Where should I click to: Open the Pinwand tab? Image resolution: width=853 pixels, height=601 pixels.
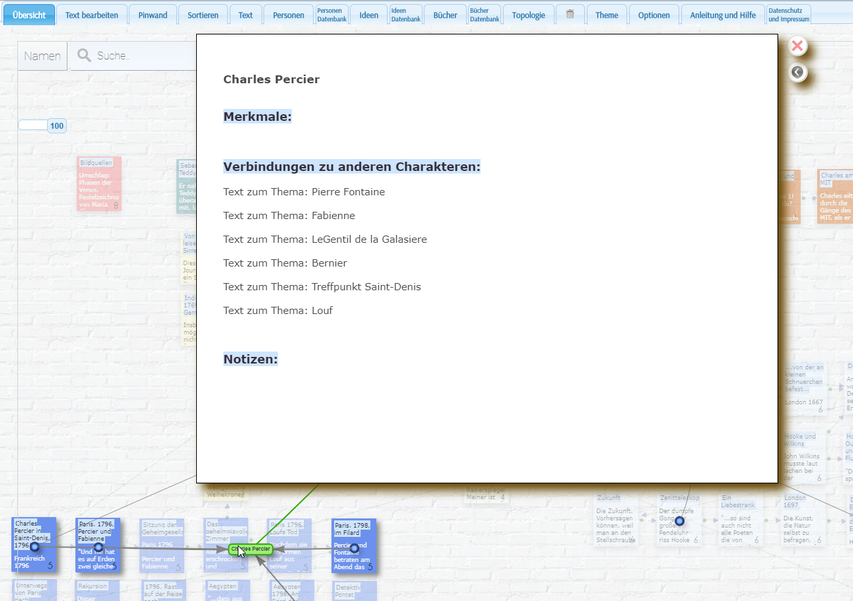153,15
